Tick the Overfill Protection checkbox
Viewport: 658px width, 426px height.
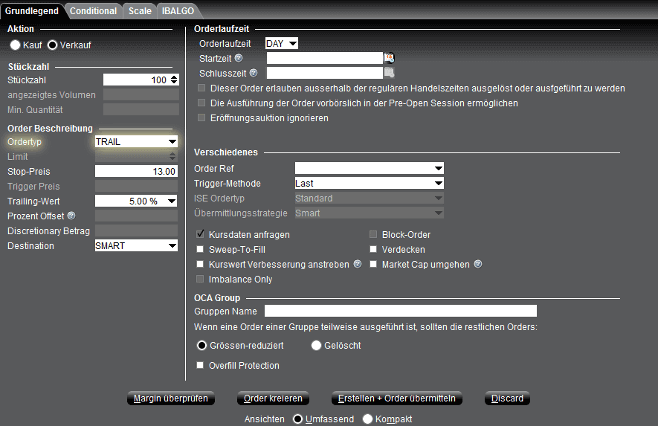200,365
